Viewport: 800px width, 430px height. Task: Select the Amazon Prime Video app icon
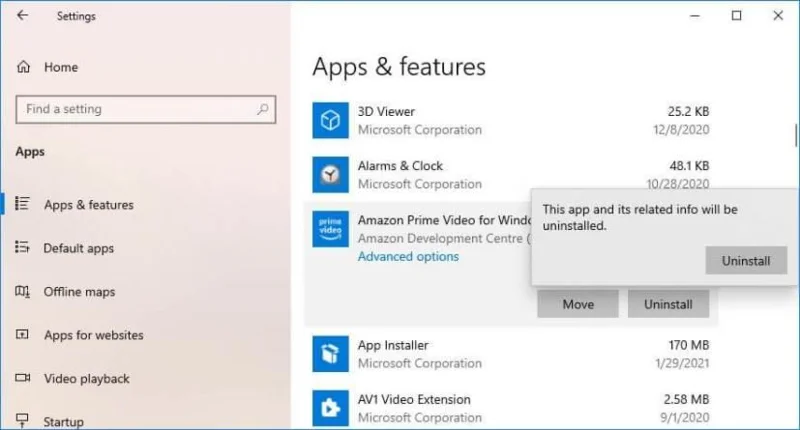tap(331, 229)
